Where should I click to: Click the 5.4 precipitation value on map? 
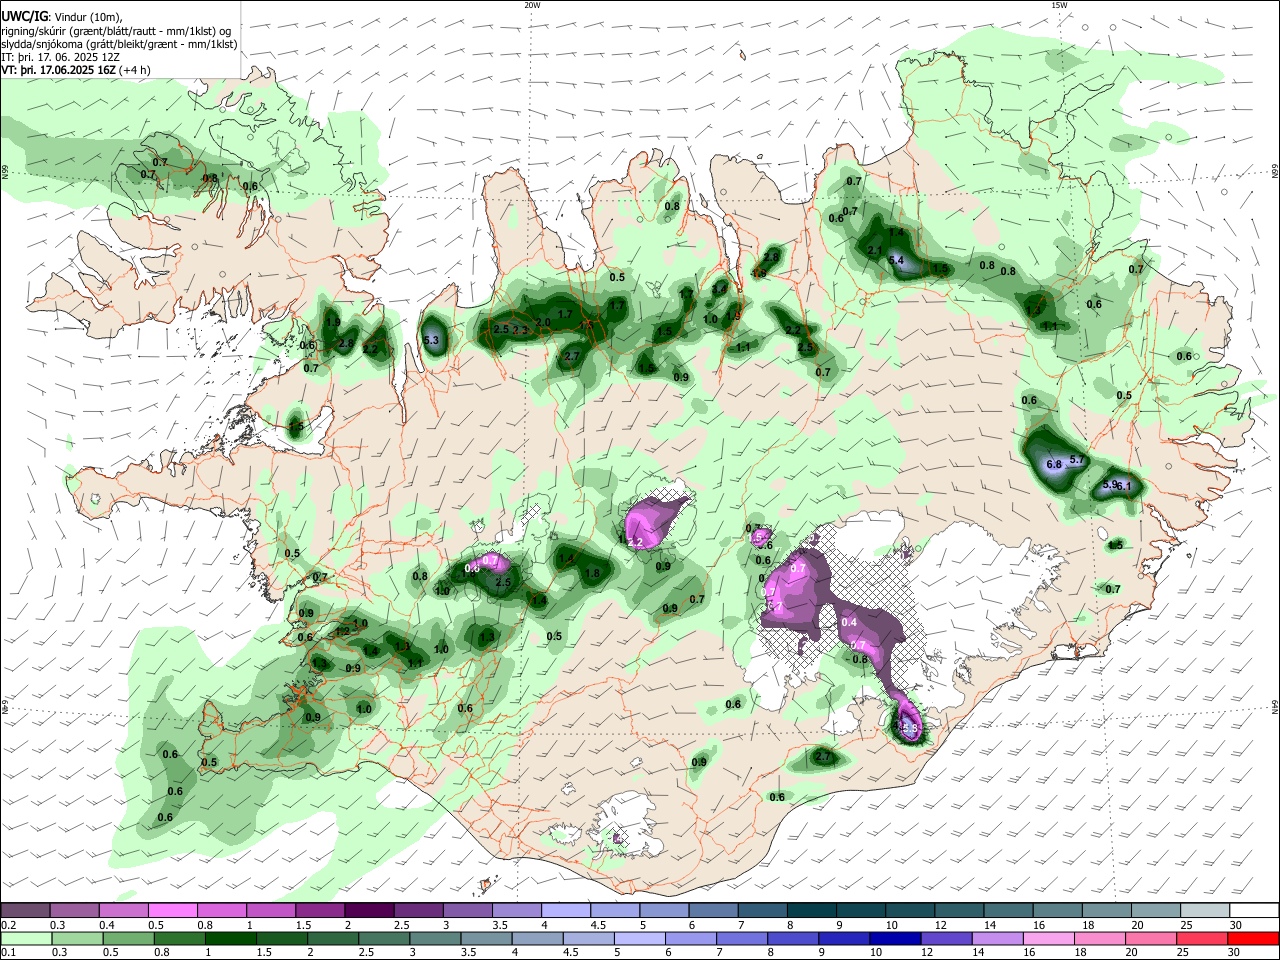pyautogui.click(x=896, y=260)
